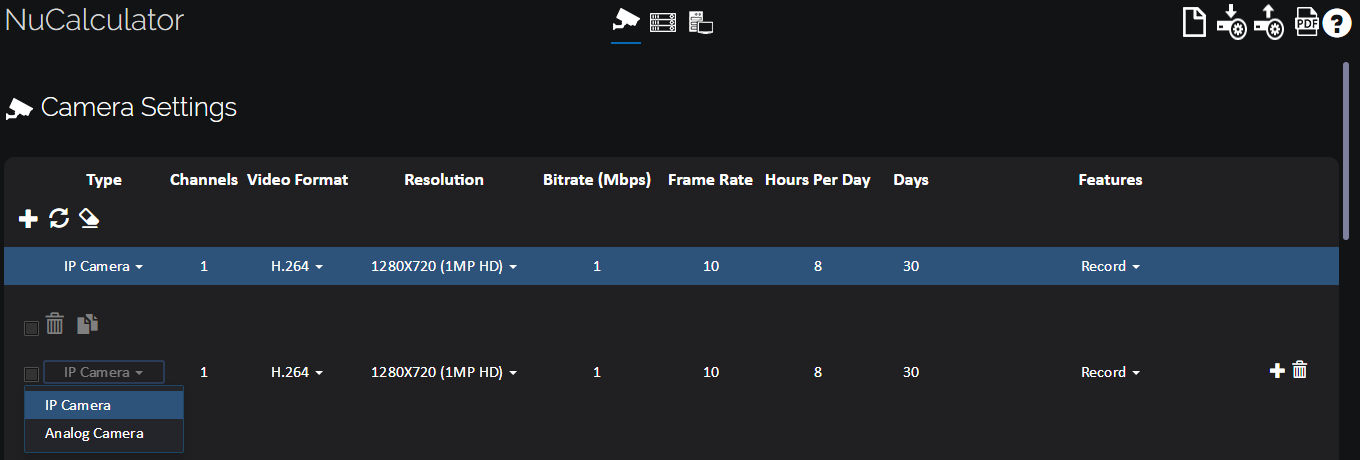Expand the H.264 dropdown in the highlighted row
The image size is (1360, 460).
pos(297,267)
